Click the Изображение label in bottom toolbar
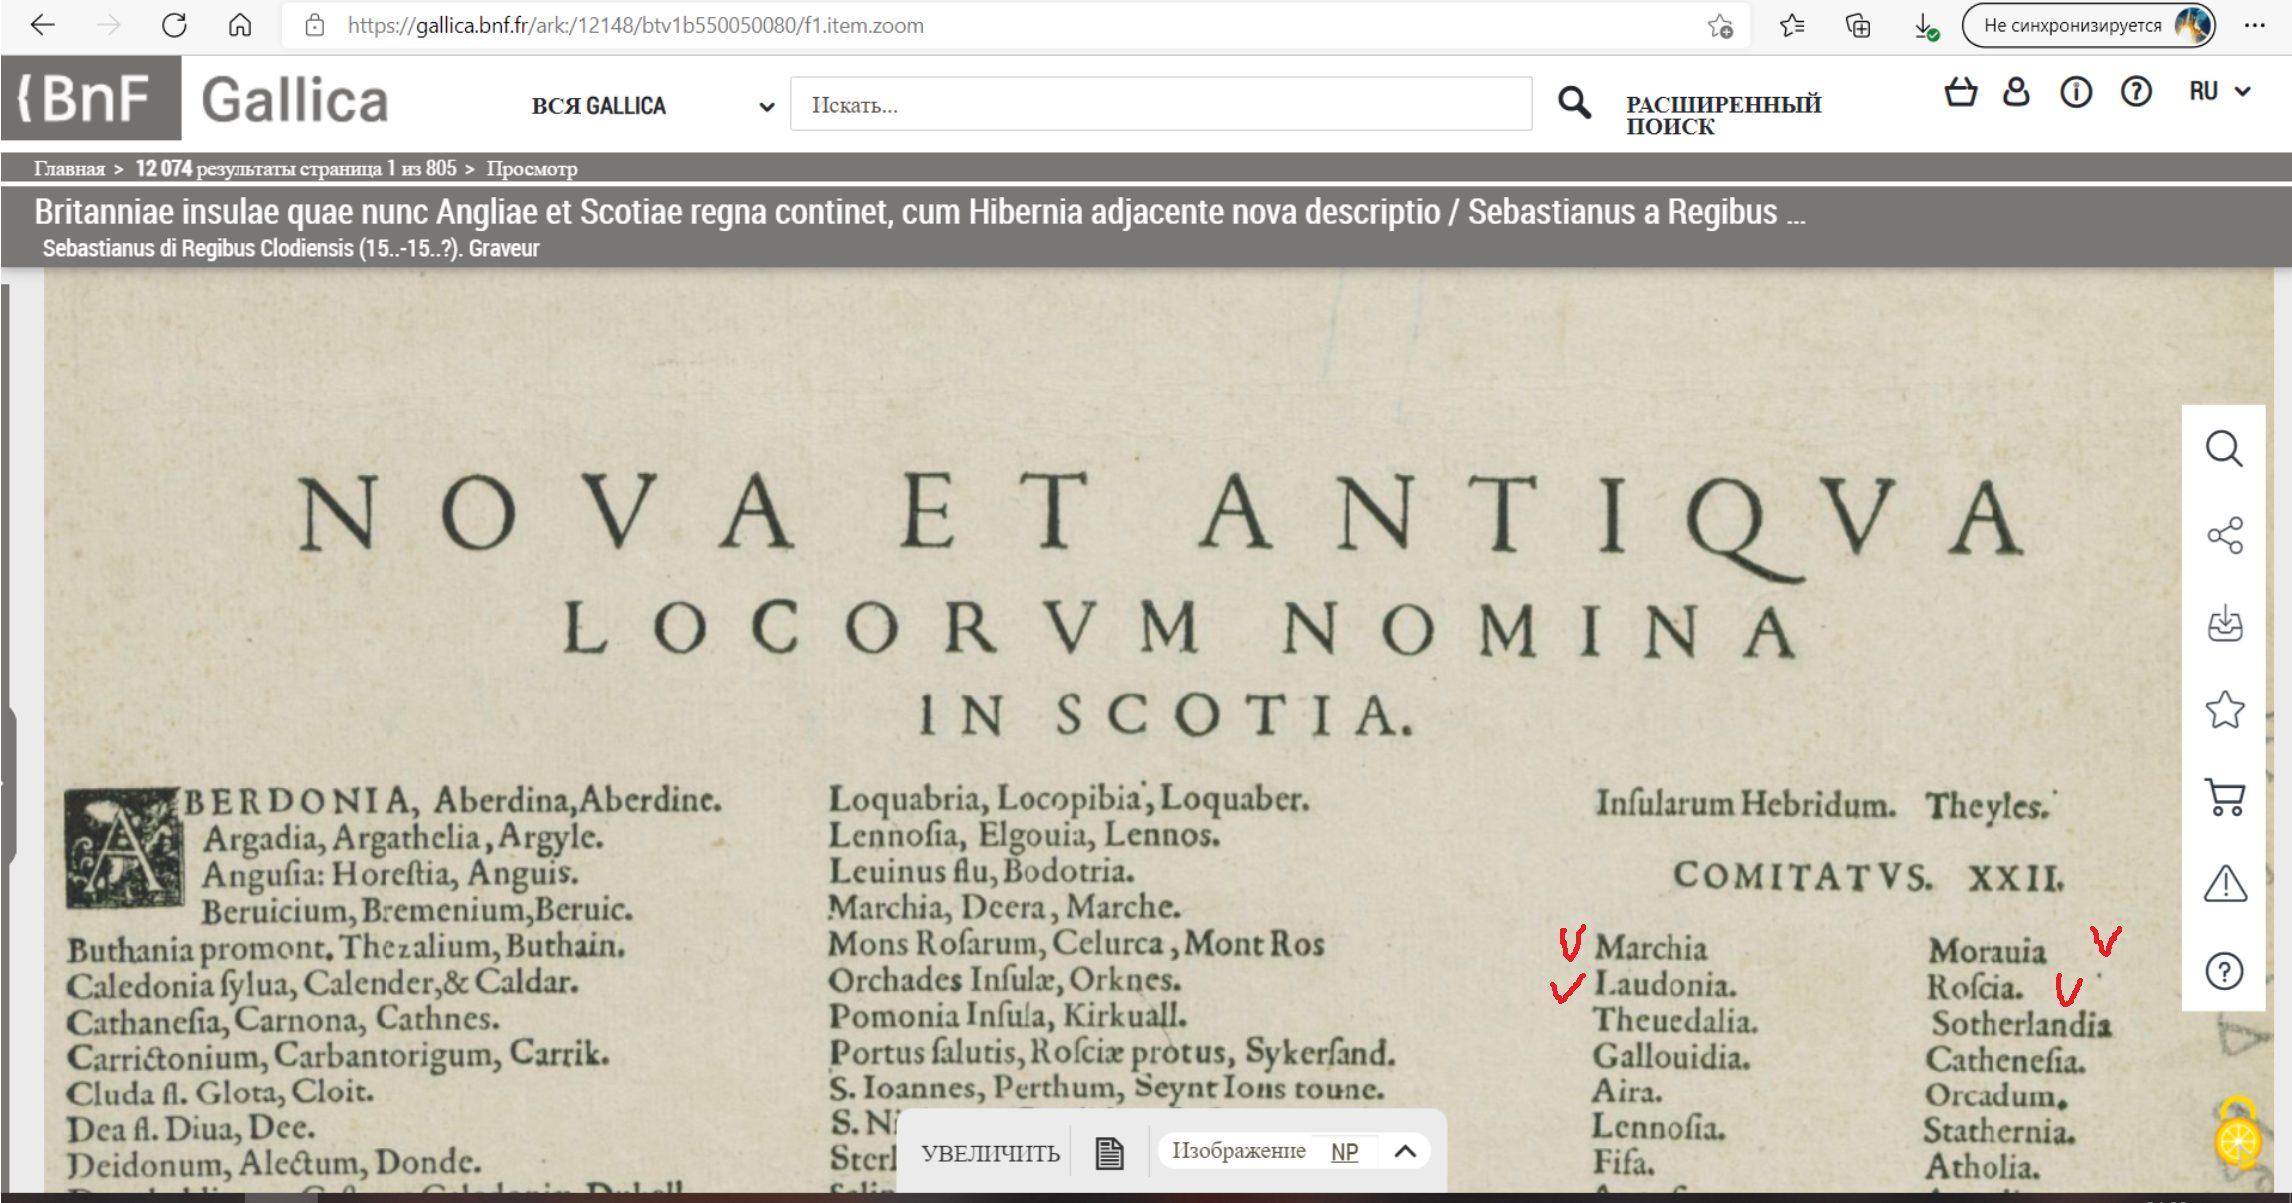This screenshot has width=2292, height=1203. click(1238, 1151)
